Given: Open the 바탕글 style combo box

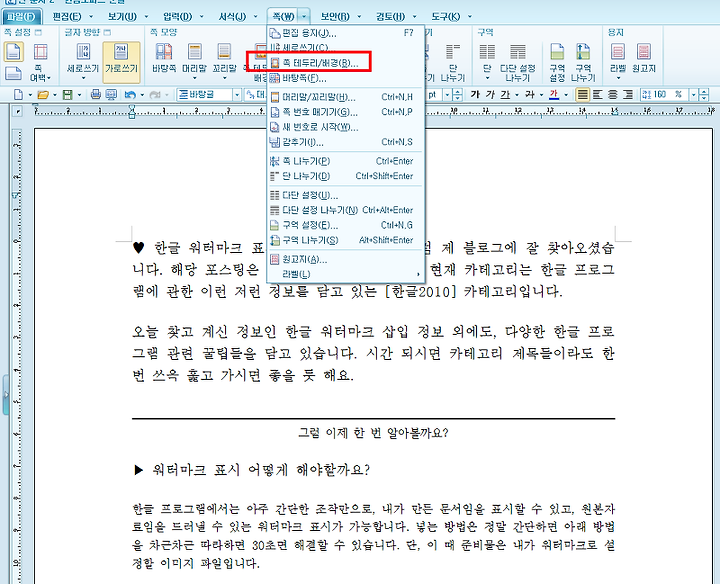Looking at the screenshot, I should pyautogui.click(x=209, y=95).
